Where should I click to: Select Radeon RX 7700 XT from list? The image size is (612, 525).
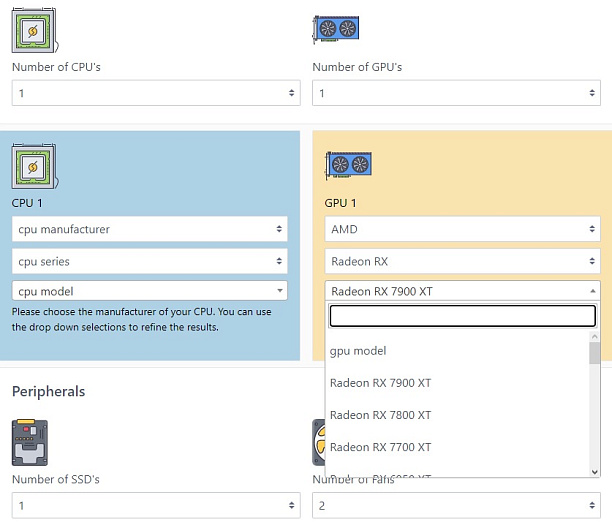(x=457, y=447)
